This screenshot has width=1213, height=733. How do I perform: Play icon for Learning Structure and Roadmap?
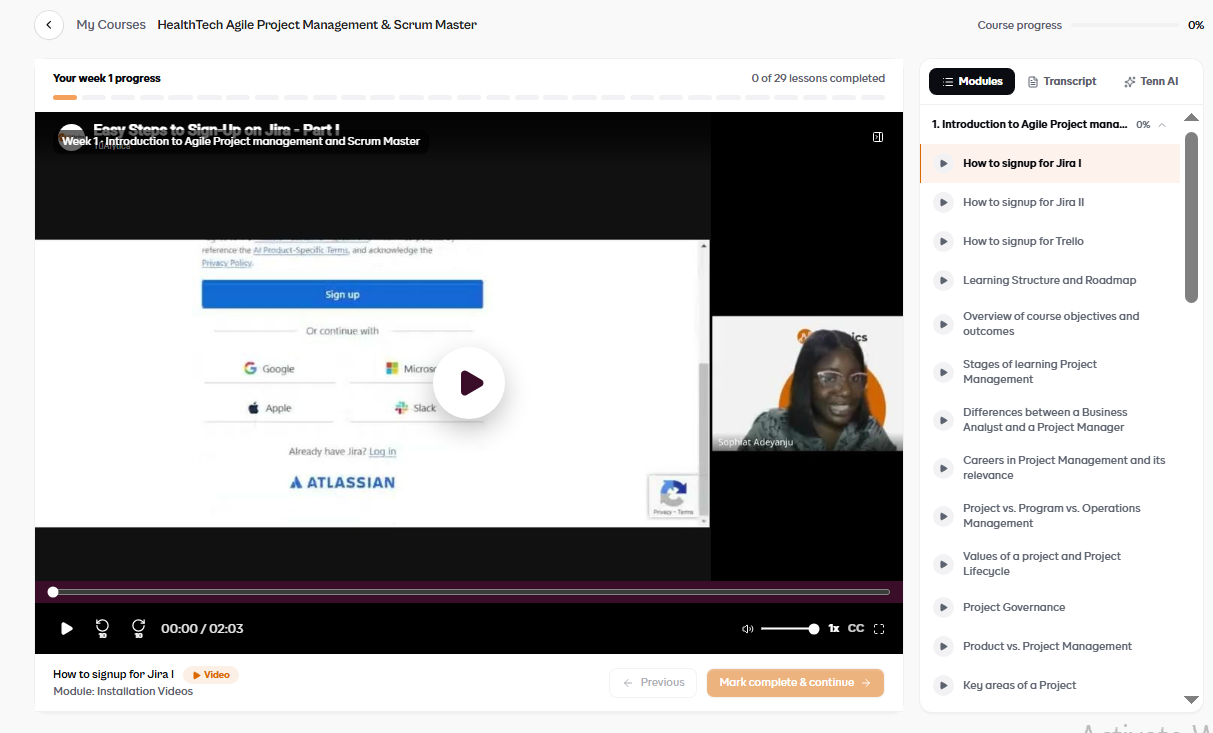click(x=943, y=280)
